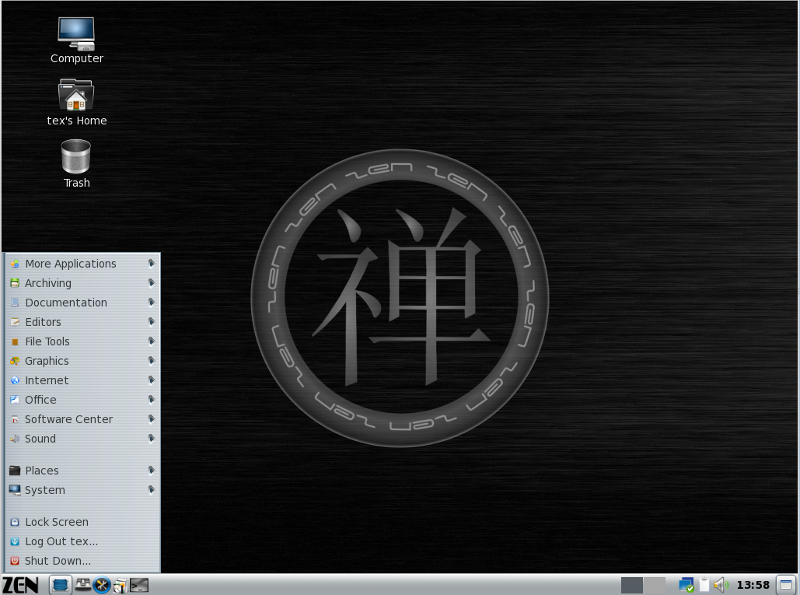Switch to the first dark workspace

click(632, 585)
